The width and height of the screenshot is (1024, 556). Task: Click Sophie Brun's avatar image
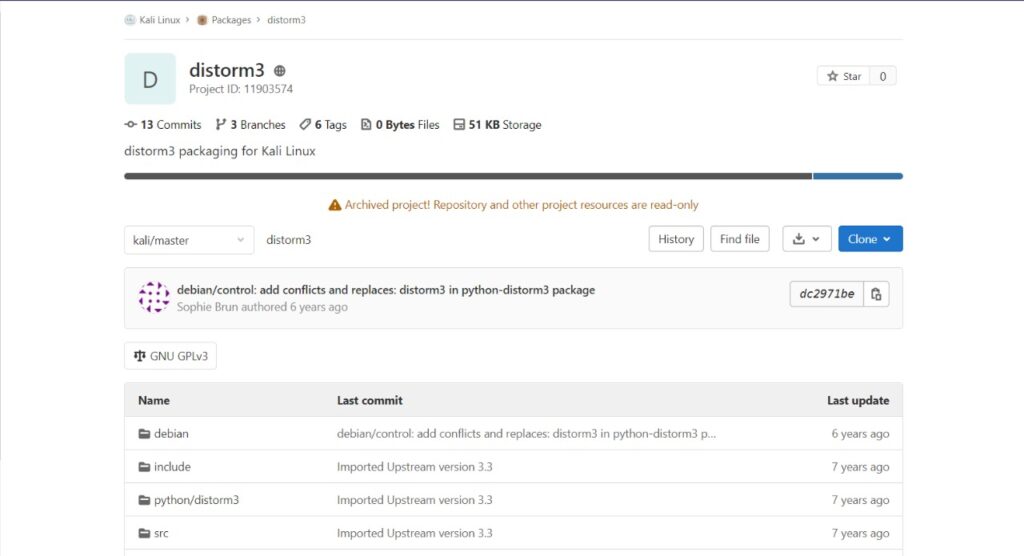(x=154, y=297)
